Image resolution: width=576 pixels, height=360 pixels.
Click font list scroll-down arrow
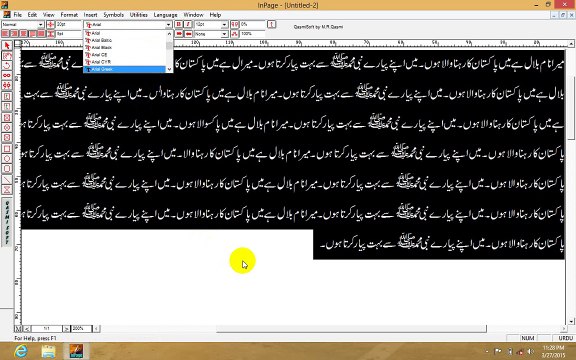point(169,69)
